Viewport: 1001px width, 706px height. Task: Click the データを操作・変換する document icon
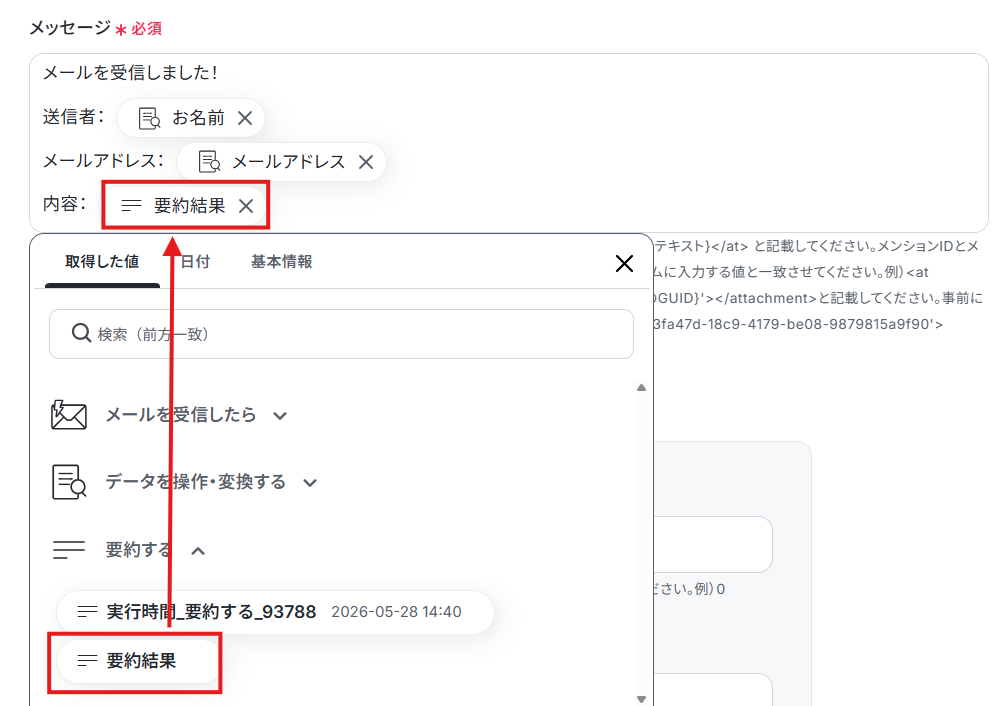click(x=68, y=482)
